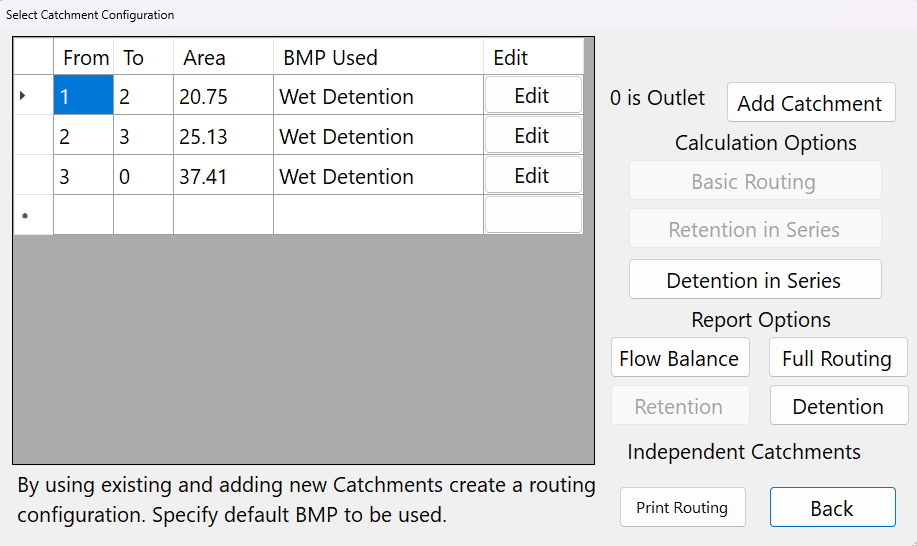Edit catchment 3 with area 37.41
Screen dimensions: 917x546
[x=532, y=176]
